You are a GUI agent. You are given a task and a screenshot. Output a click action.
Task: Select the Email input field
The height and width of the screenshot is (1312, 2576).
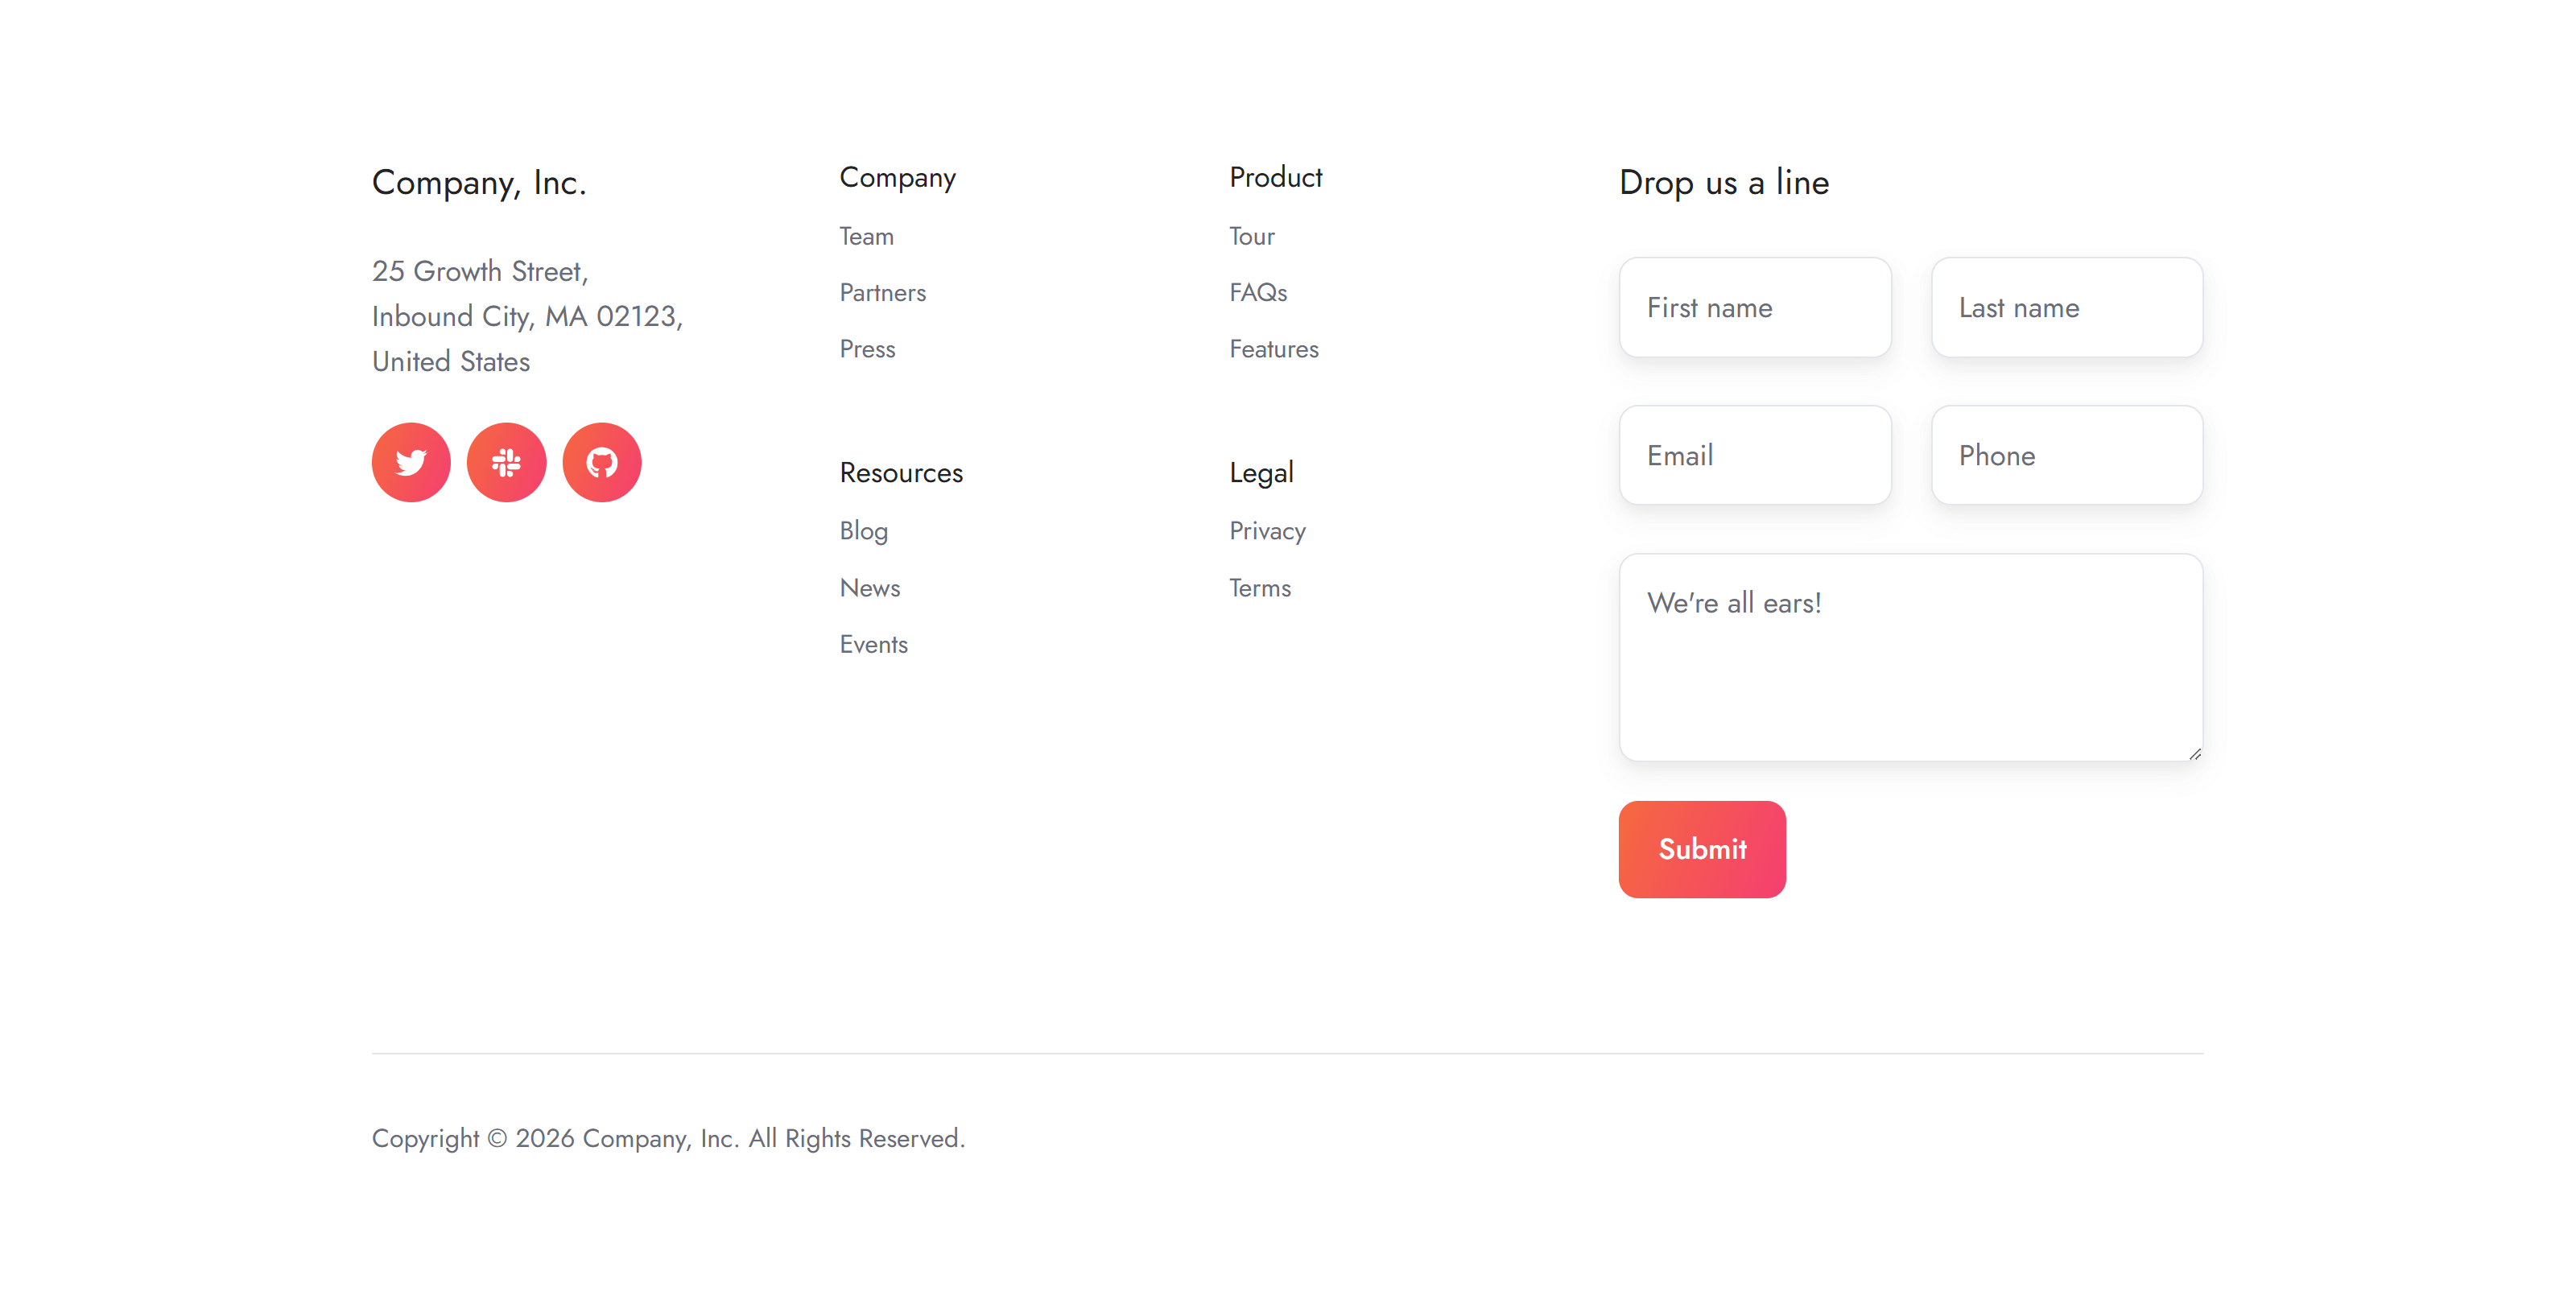click(x=1754, y=456)
